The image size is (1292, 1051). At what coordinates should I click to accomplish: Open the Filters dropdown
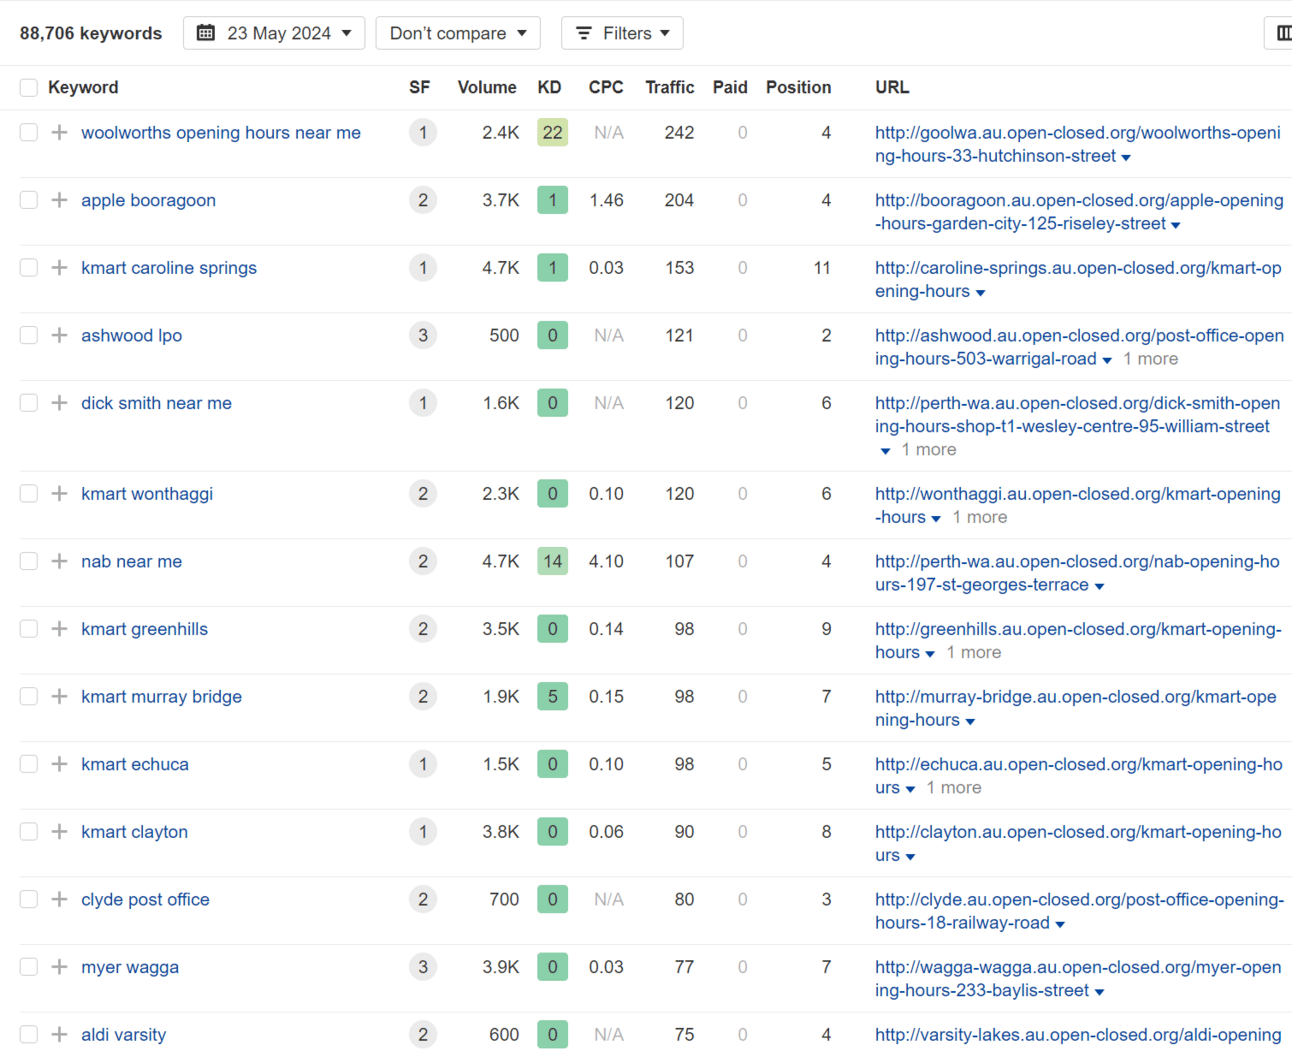pyautogui.click(x=622, y=33)
